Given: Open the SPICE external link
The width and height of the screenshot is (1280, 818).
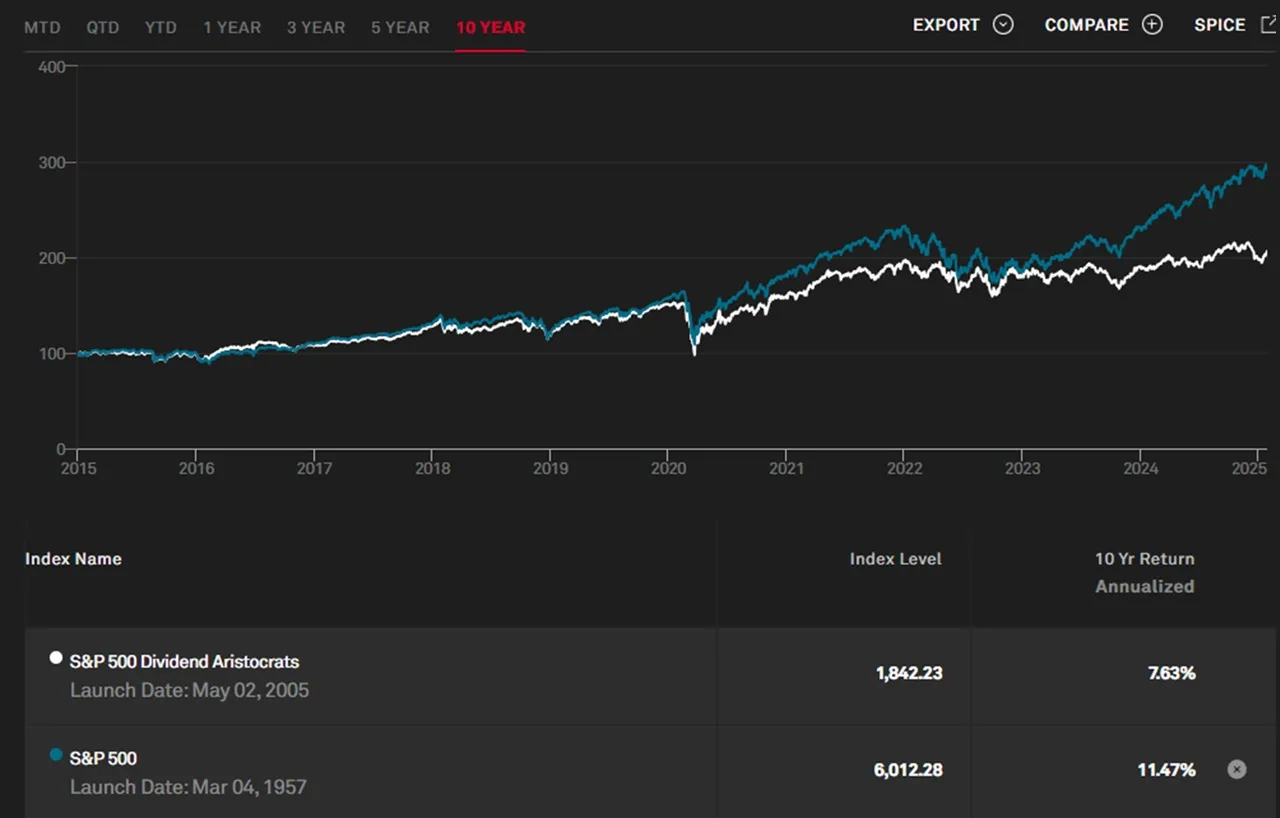Looking at the screenshot, I should [x=1220, y=25].
